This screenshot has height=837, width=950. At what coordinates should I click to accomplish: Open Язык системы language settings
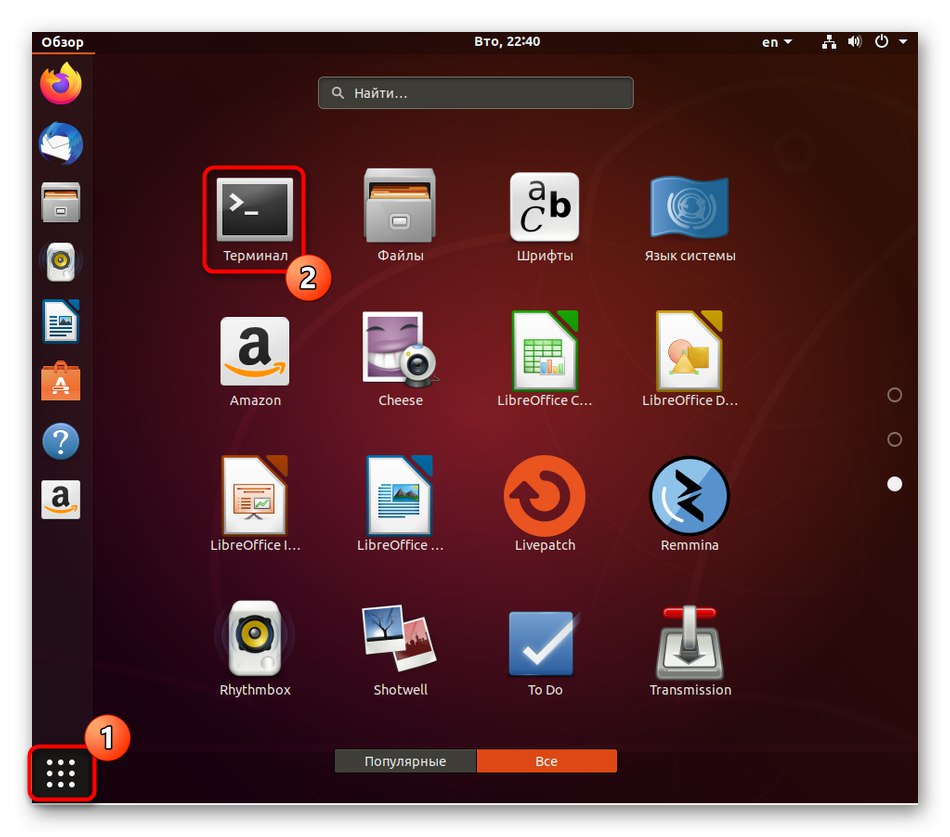coord(689,218)
